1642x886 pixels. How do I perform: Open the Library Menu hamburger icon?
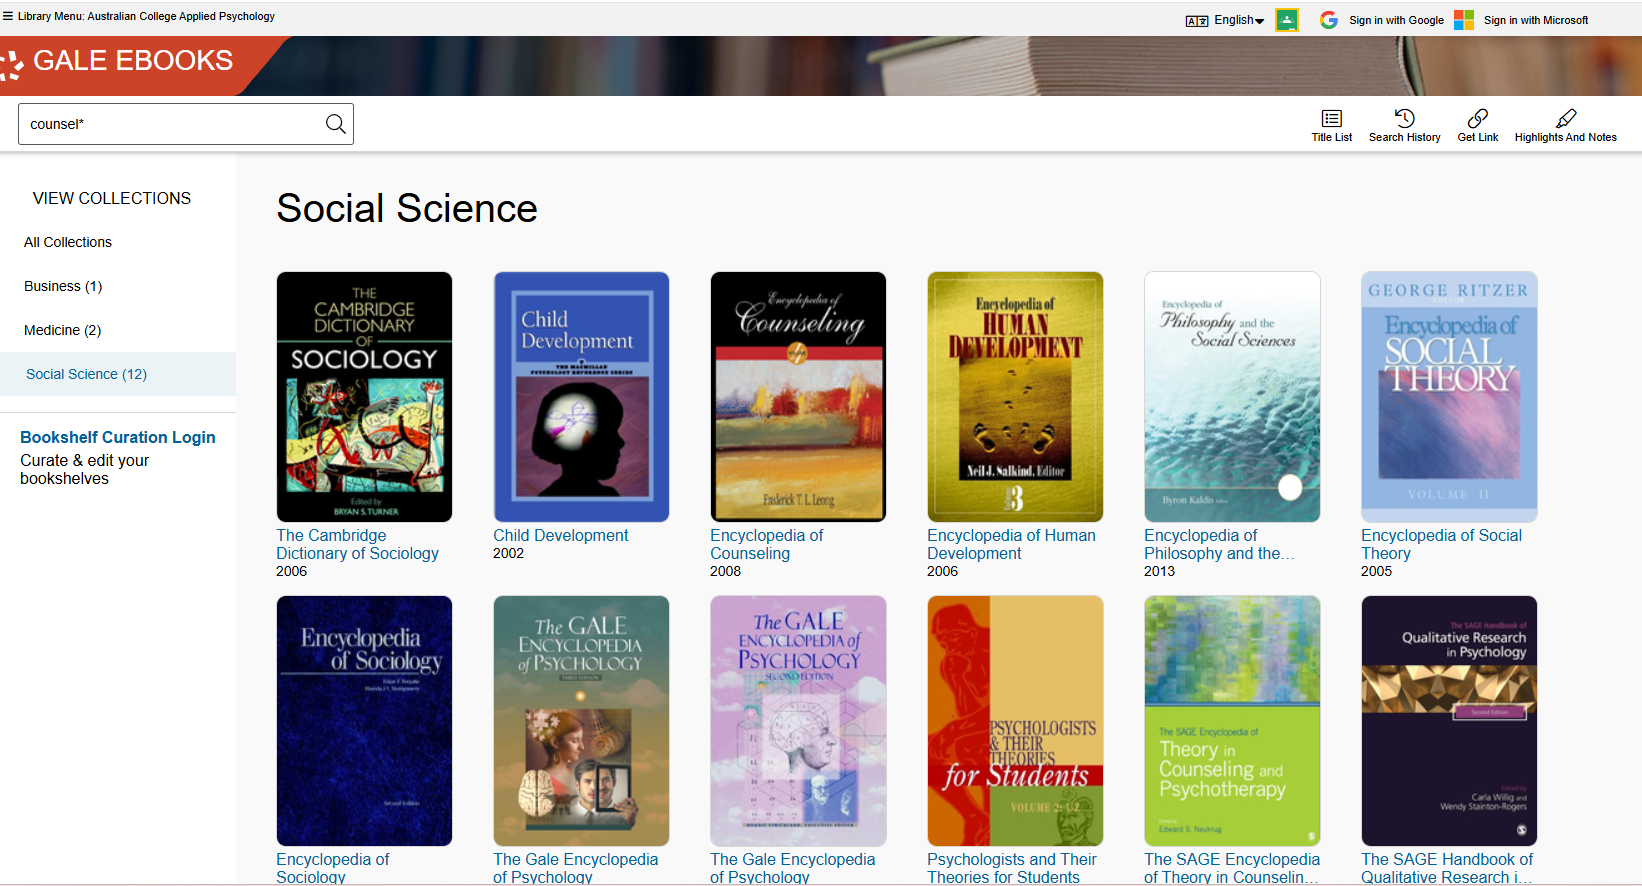pyautogui.click(x=8, y=16)
